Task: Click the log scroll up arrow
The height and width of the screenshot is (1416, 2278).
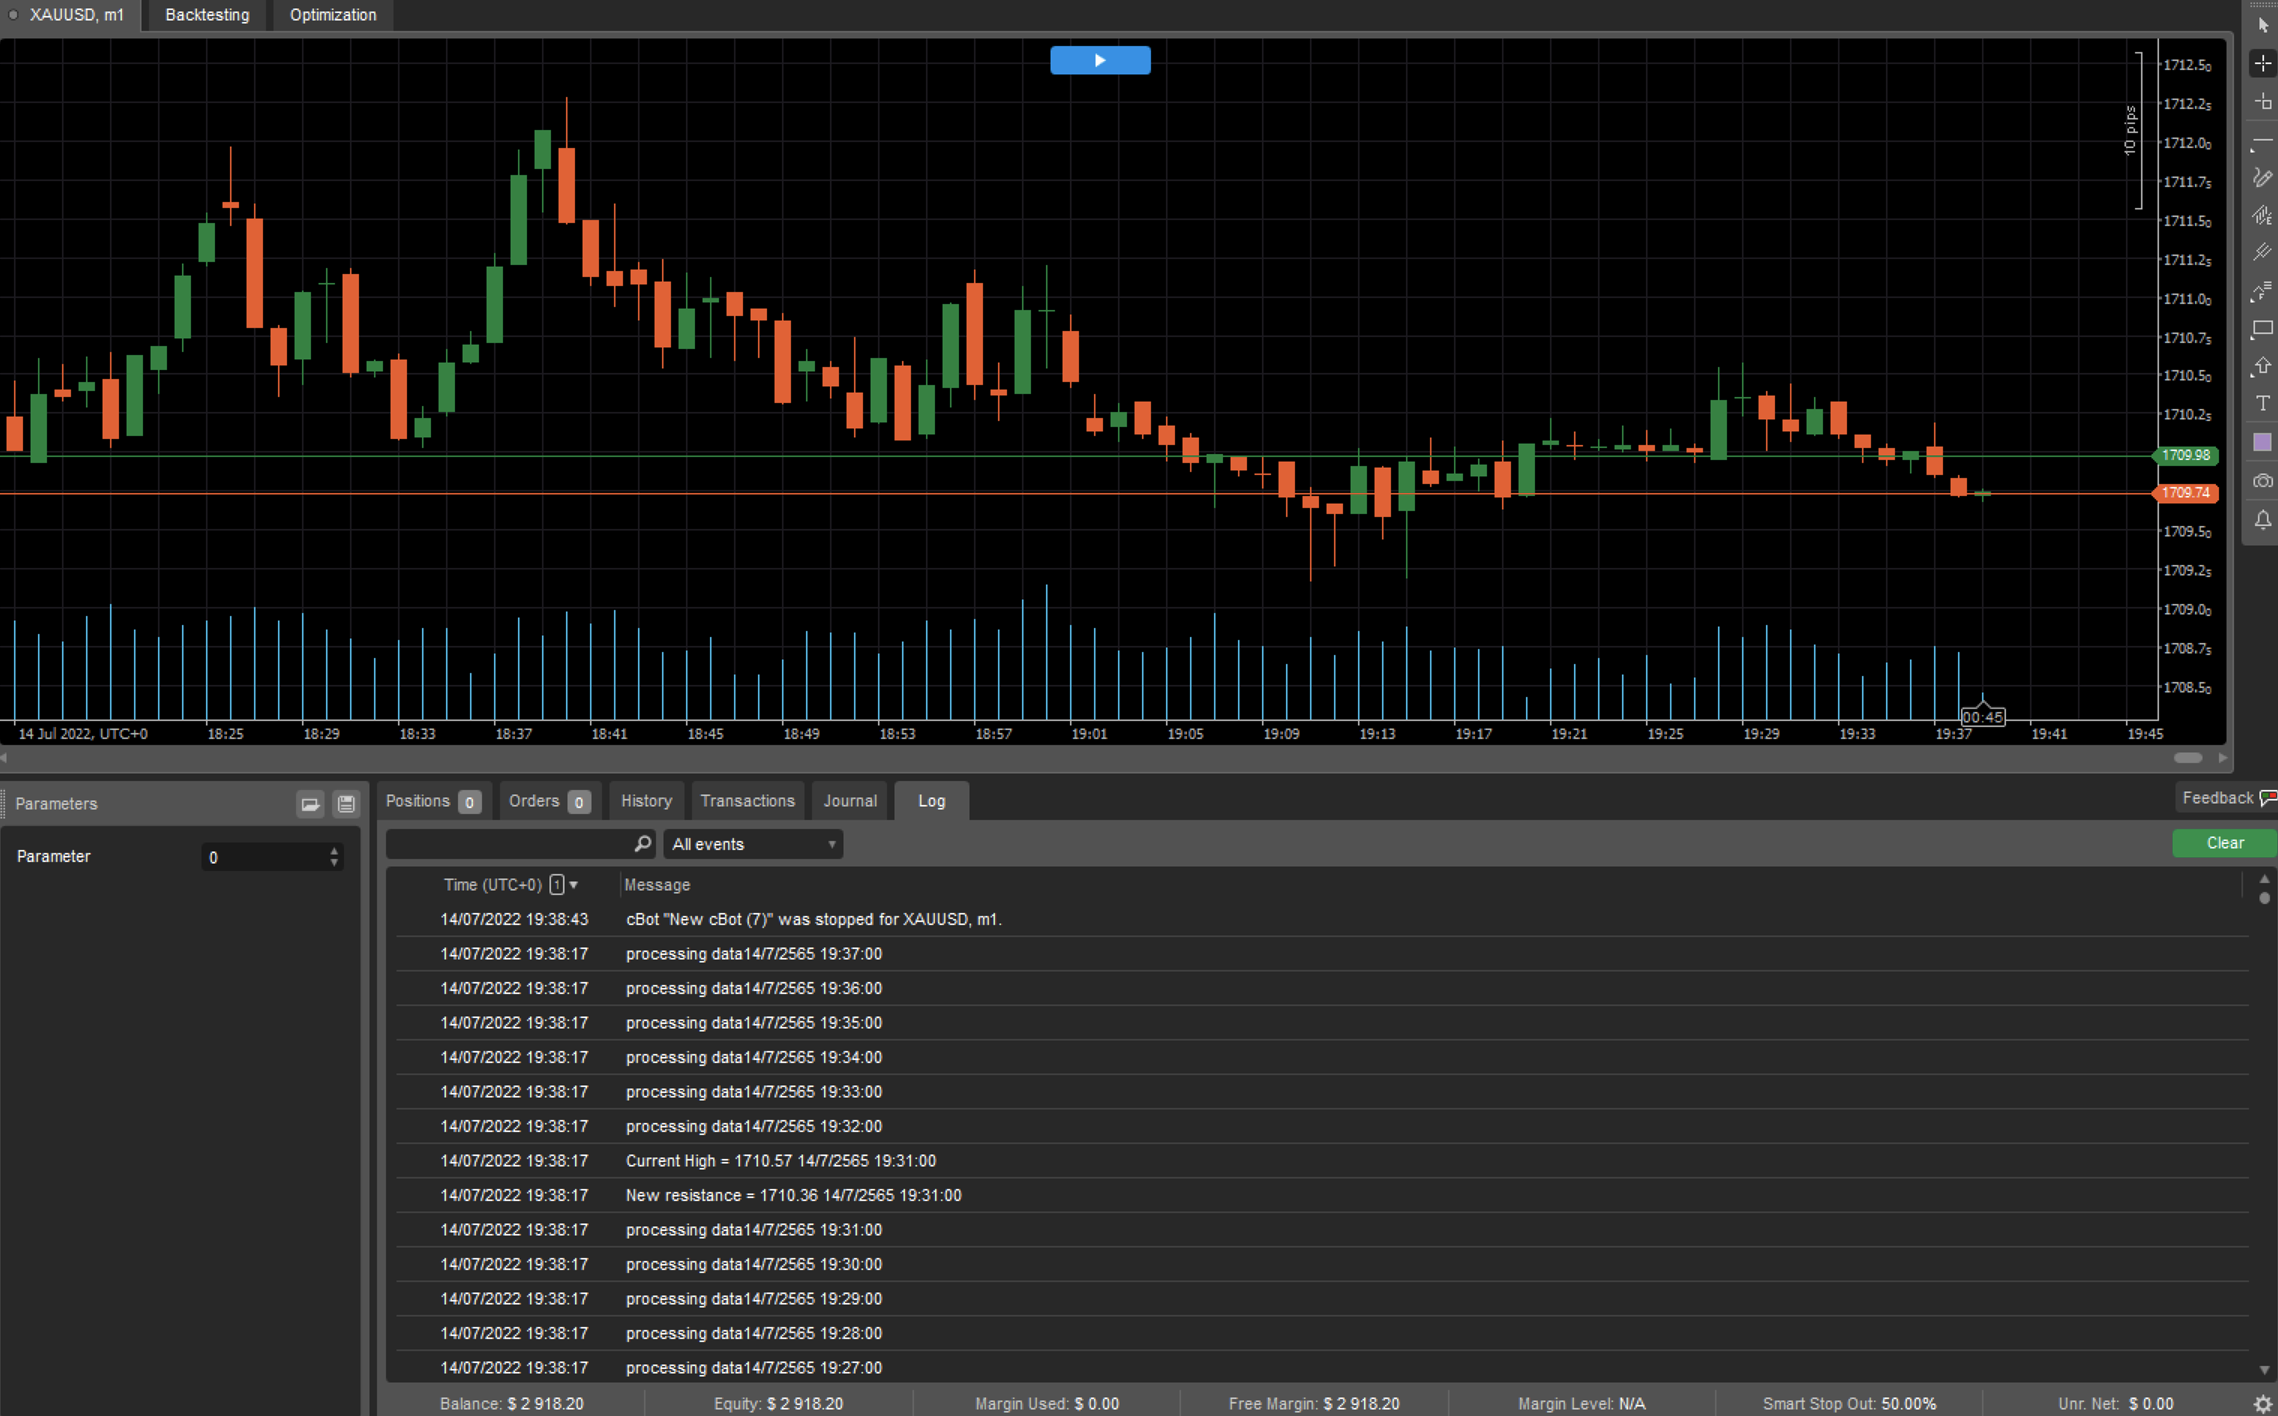Action: 2264,879
